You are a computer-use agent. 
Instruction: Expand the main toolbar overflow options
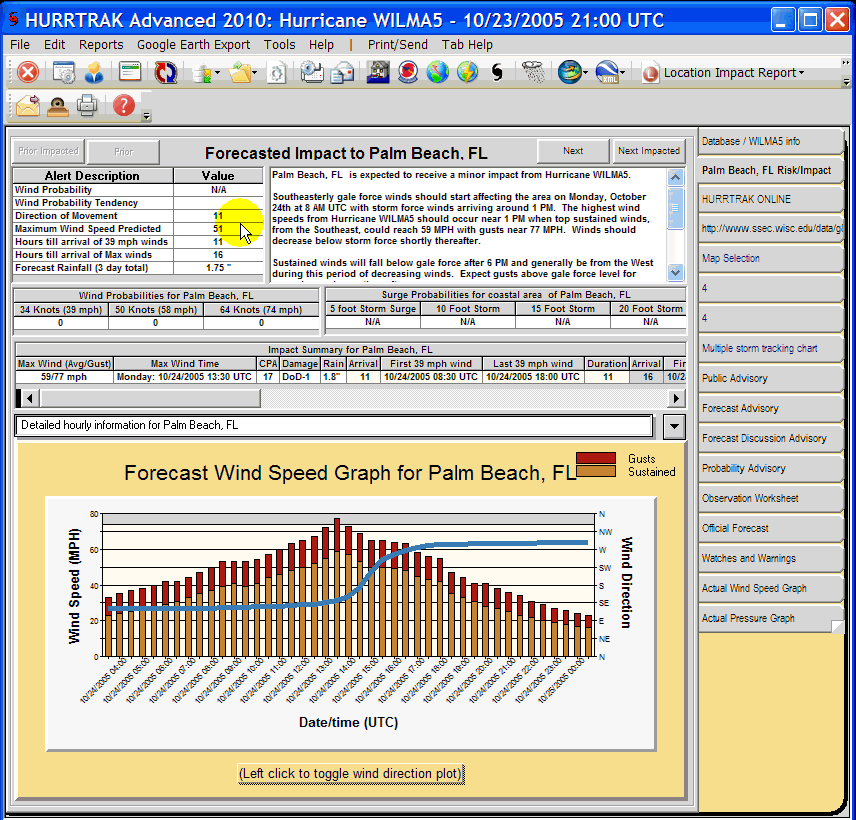(846, 82)
